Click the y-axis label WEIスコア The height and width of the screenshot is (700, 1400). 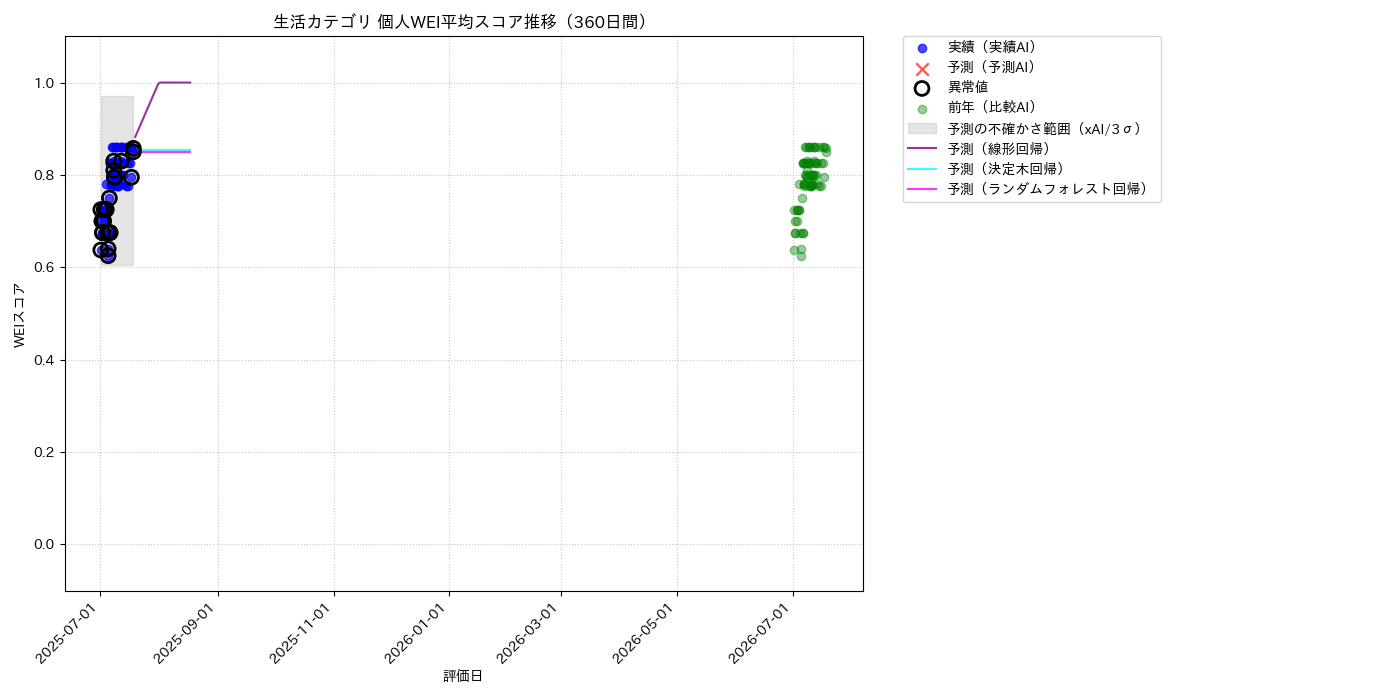pyautogui.click(x=20, y=314)
